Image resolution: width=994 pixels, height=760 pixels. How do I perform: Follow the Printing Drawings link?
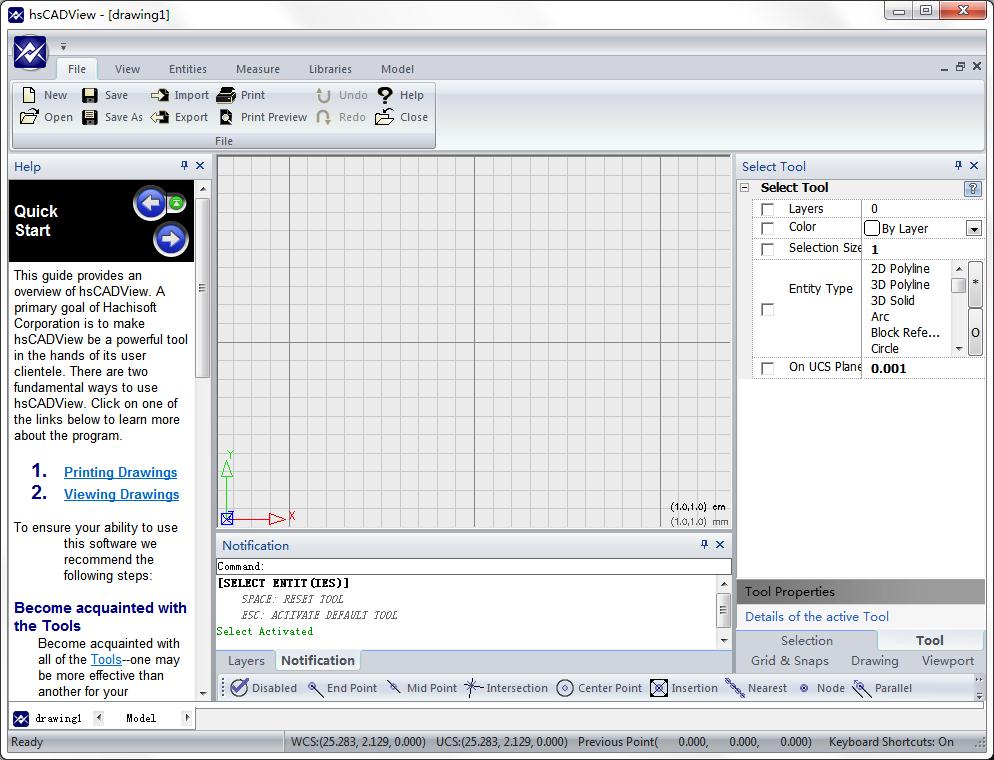coord(120,472)
